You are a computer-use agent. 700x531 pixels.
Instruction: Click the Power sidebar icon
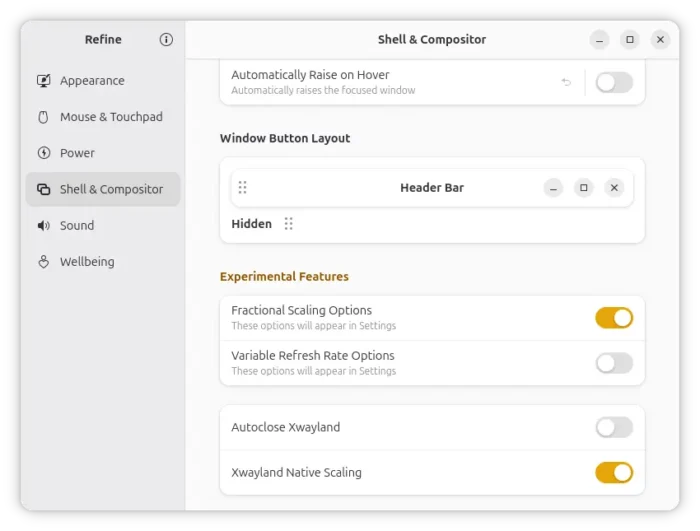point(44,153)
